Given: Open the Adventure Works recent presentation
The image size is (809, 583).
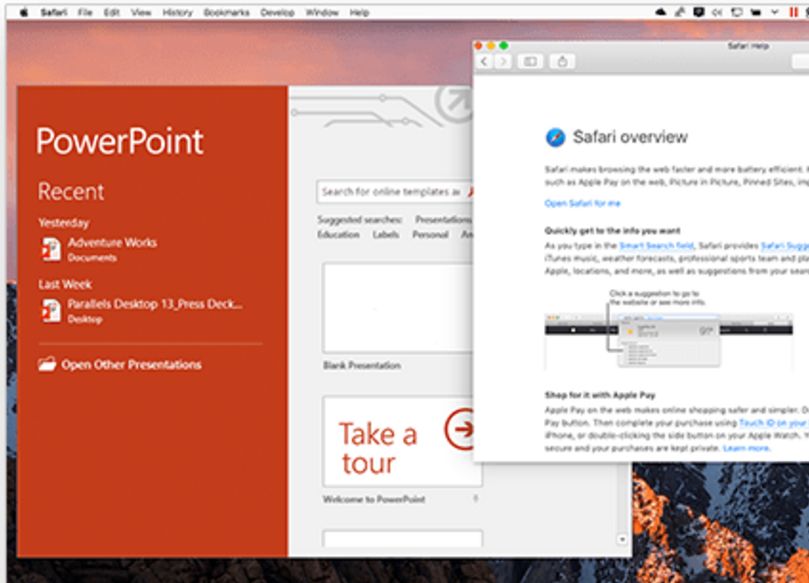Looking at the screenshot, I should click(x=112, y=242).
